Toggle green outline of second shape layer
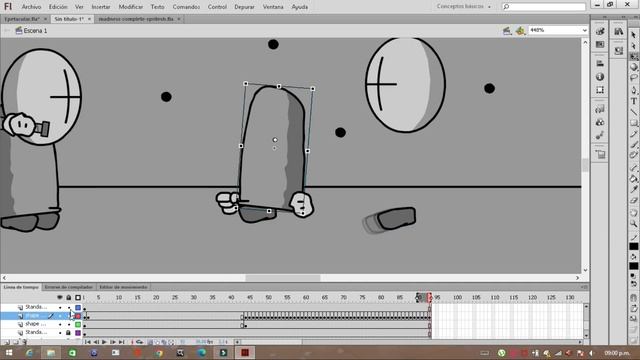This screenshot has width=640, height=360. click(78, 324)
